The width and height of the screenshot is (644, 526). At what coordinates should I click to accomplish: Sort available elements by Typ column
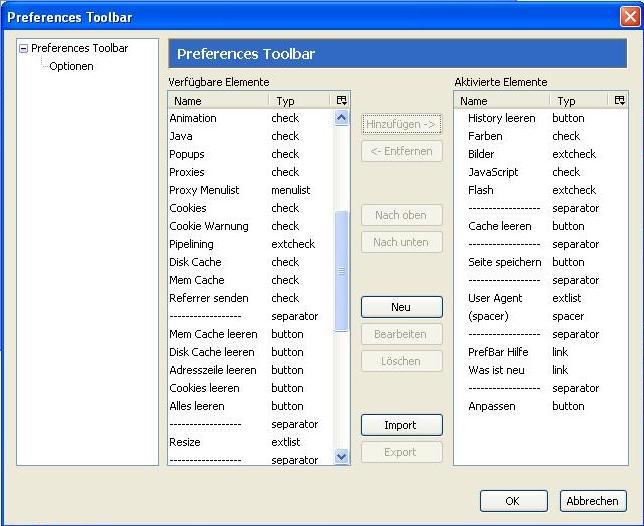tap(298, 100)
